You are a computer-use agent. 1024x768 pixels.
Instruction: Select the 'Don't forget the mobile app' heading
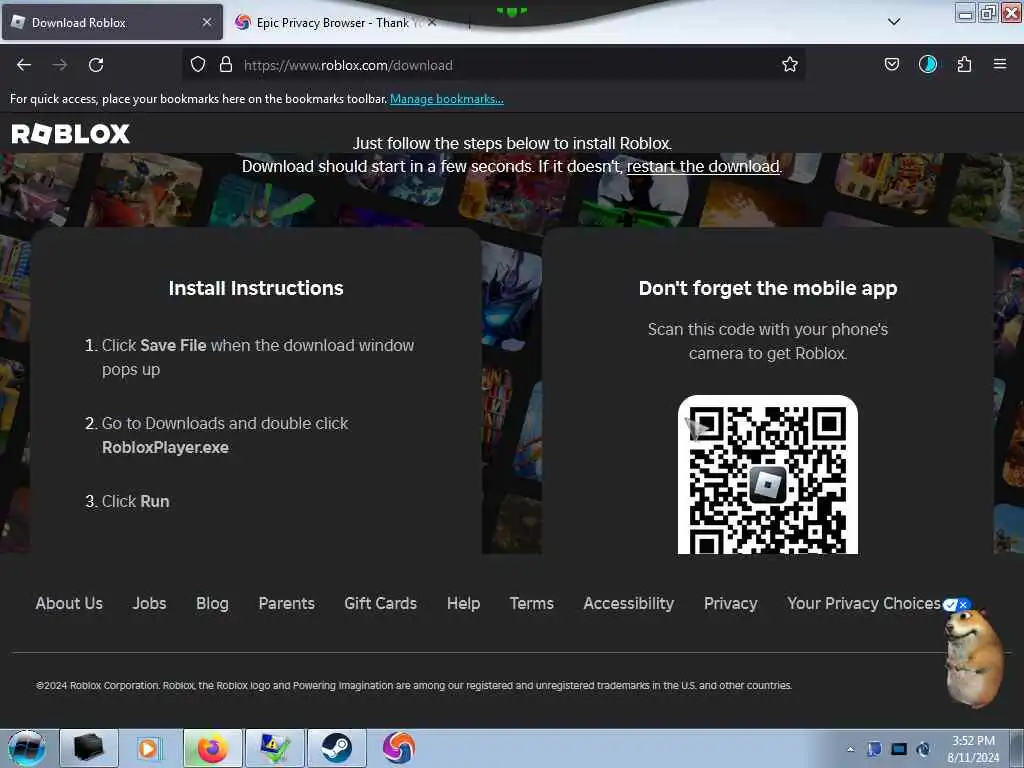[x=768, y=288]
